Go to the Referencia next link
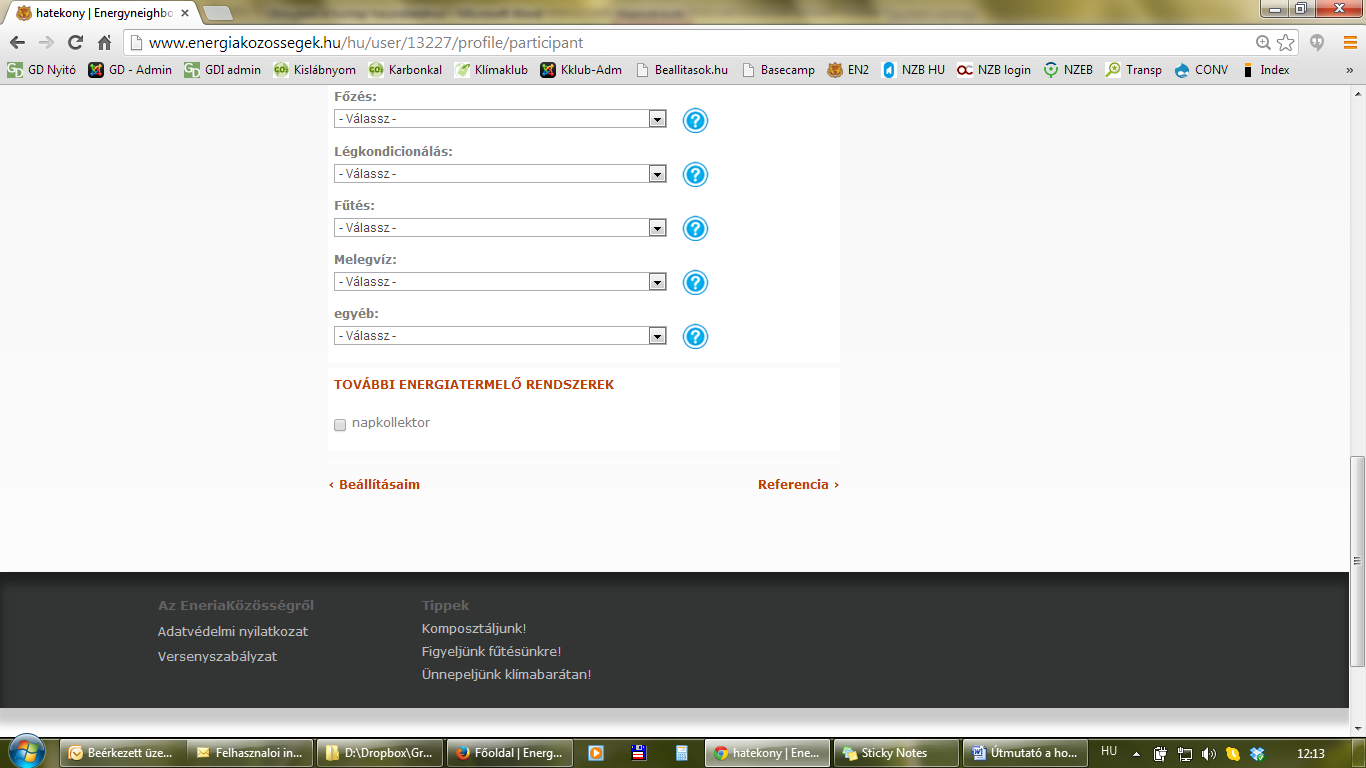Image resolution: width=1366 pixels, height=768 pixels. coord(798,485)
